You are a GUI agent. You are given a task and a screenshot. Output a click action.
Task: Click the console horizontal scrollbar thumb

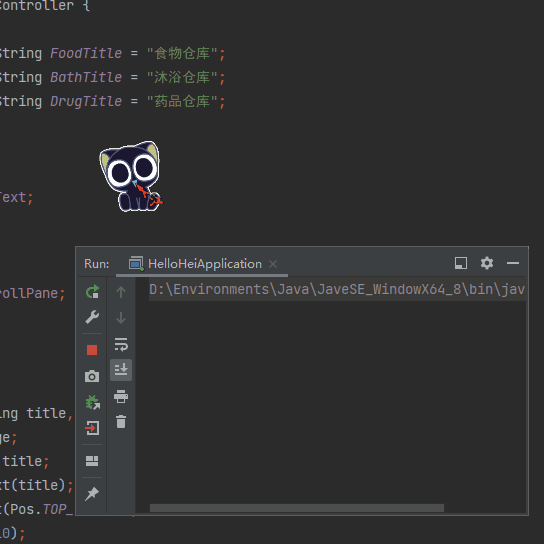pyautogui.click(x=297, y=508)
